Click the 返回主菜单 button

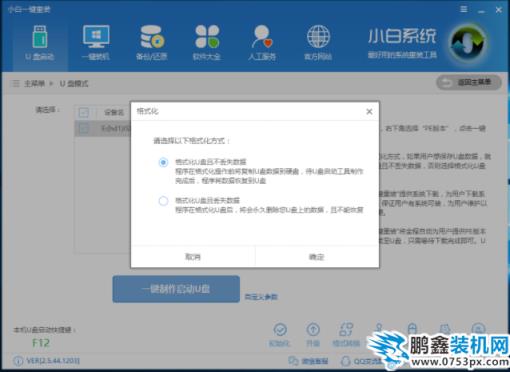pyautogui.click(x=469, y=82)
